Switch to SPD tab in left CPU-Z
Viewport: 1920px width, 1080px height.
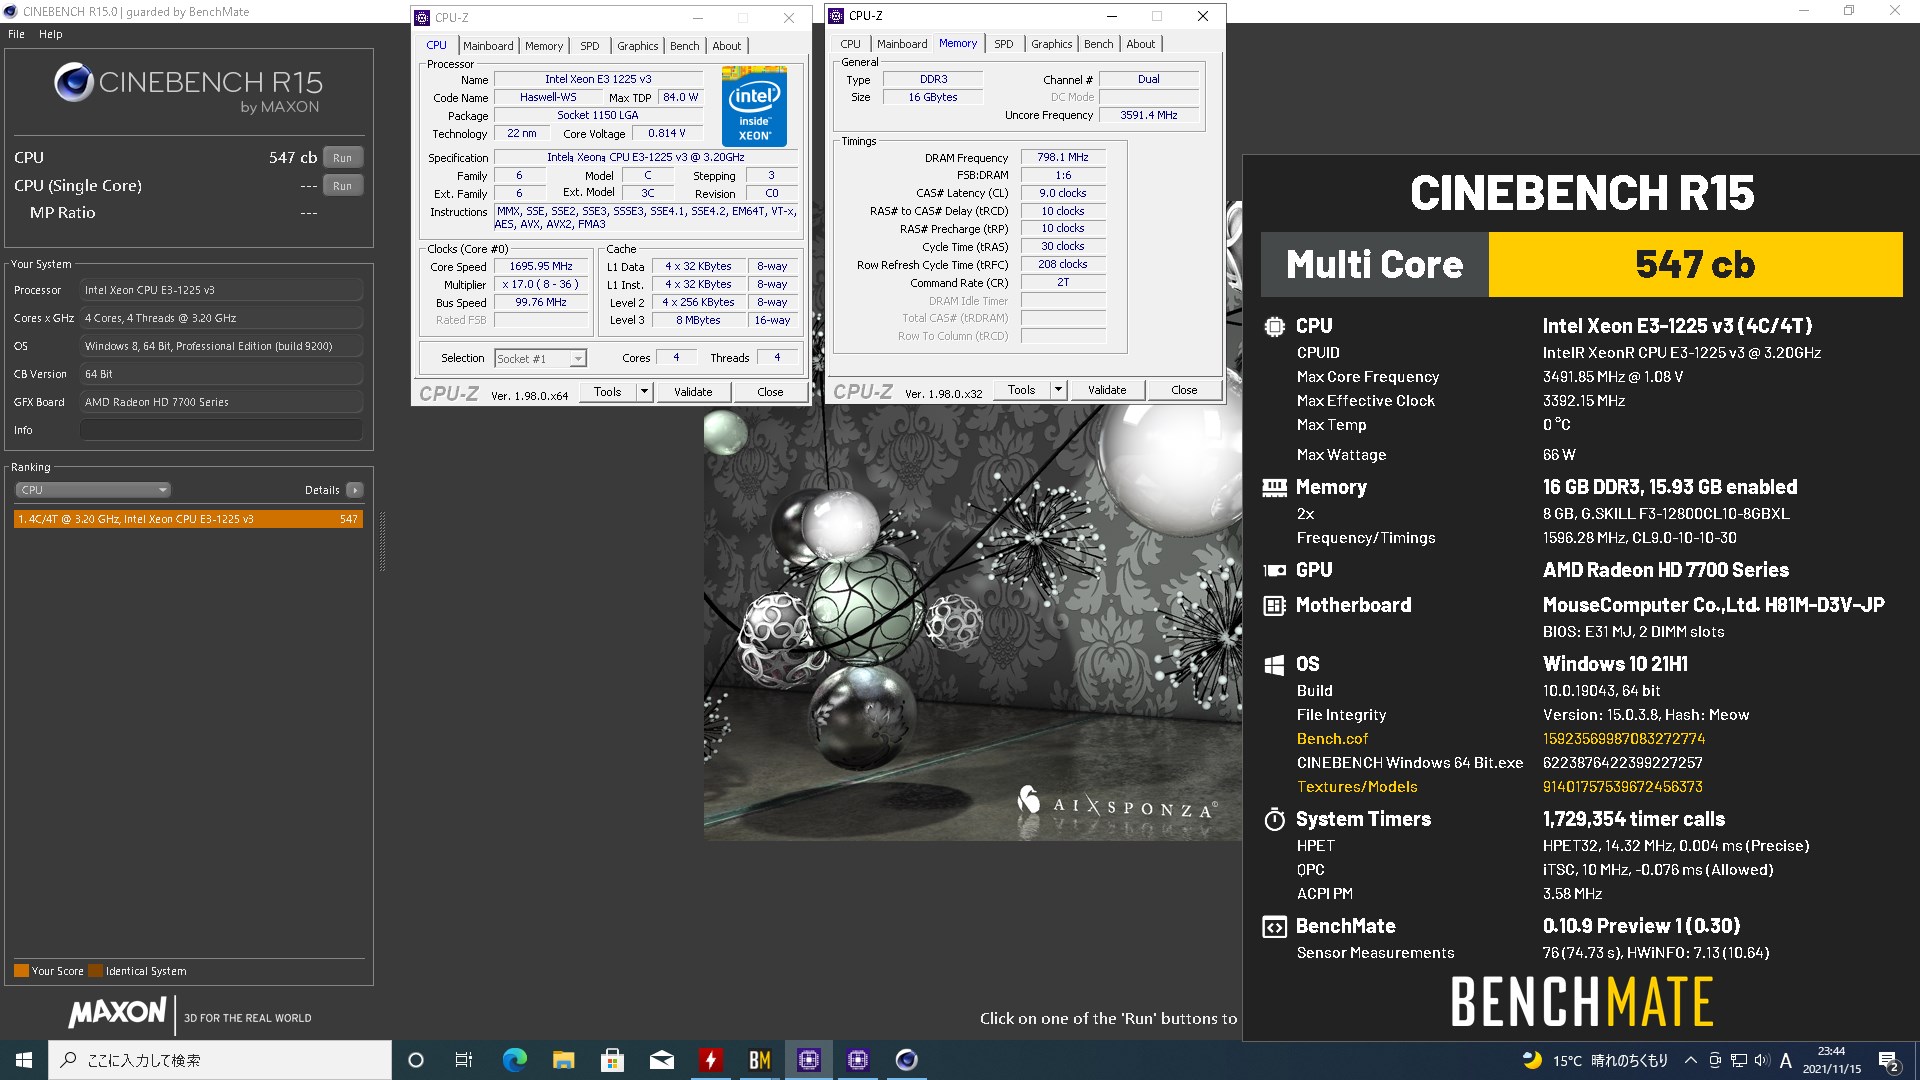[590, 46]
